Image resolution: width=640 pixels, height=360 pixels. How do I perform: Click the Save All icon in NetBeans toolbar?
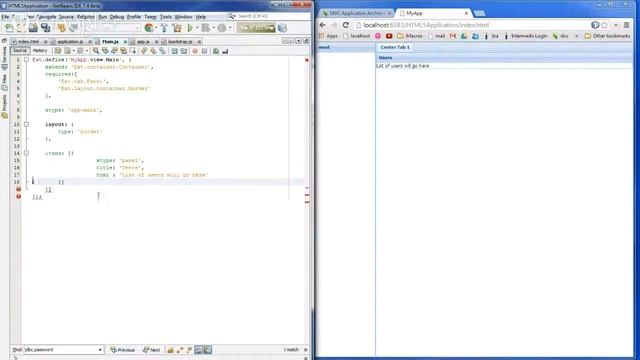45,28
